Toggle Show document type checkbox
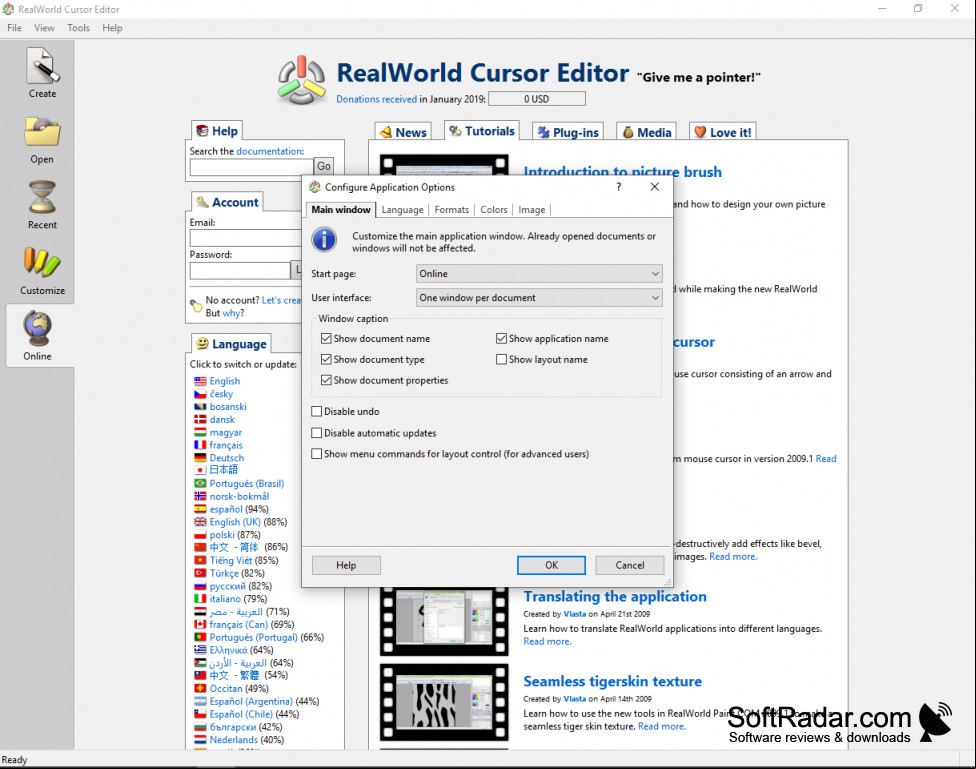976x769 pixels. point(326,359)
